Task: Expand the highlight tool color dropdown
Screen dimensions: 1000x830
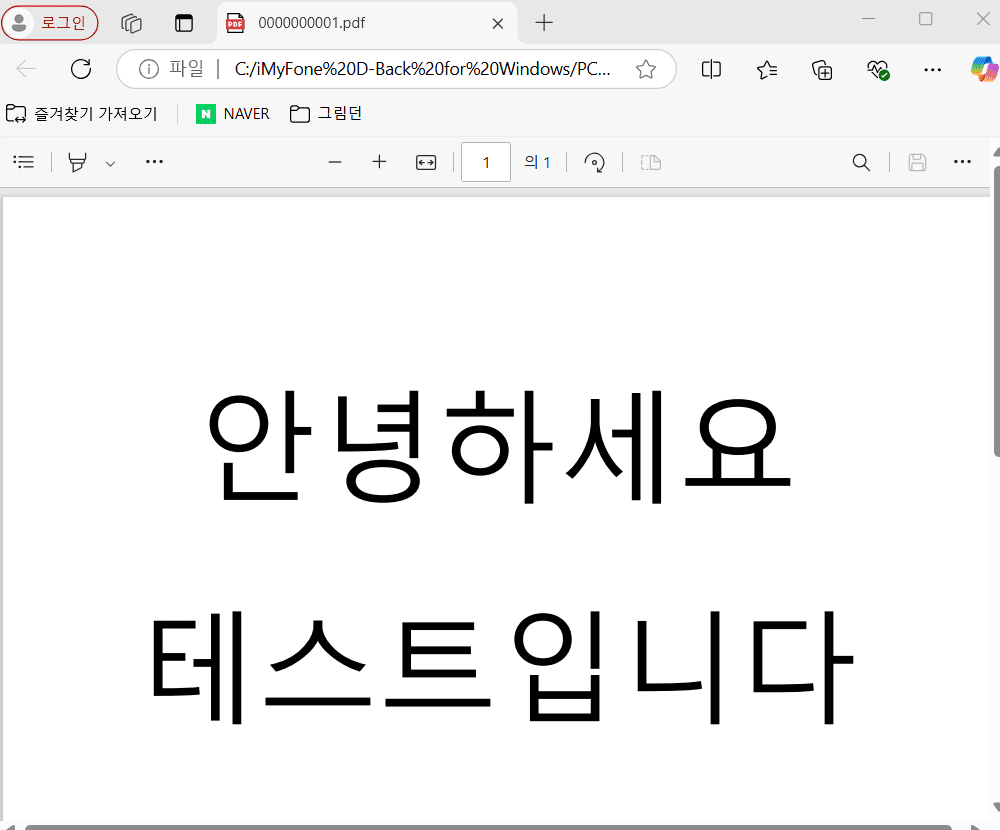Action: coord(110,163)
